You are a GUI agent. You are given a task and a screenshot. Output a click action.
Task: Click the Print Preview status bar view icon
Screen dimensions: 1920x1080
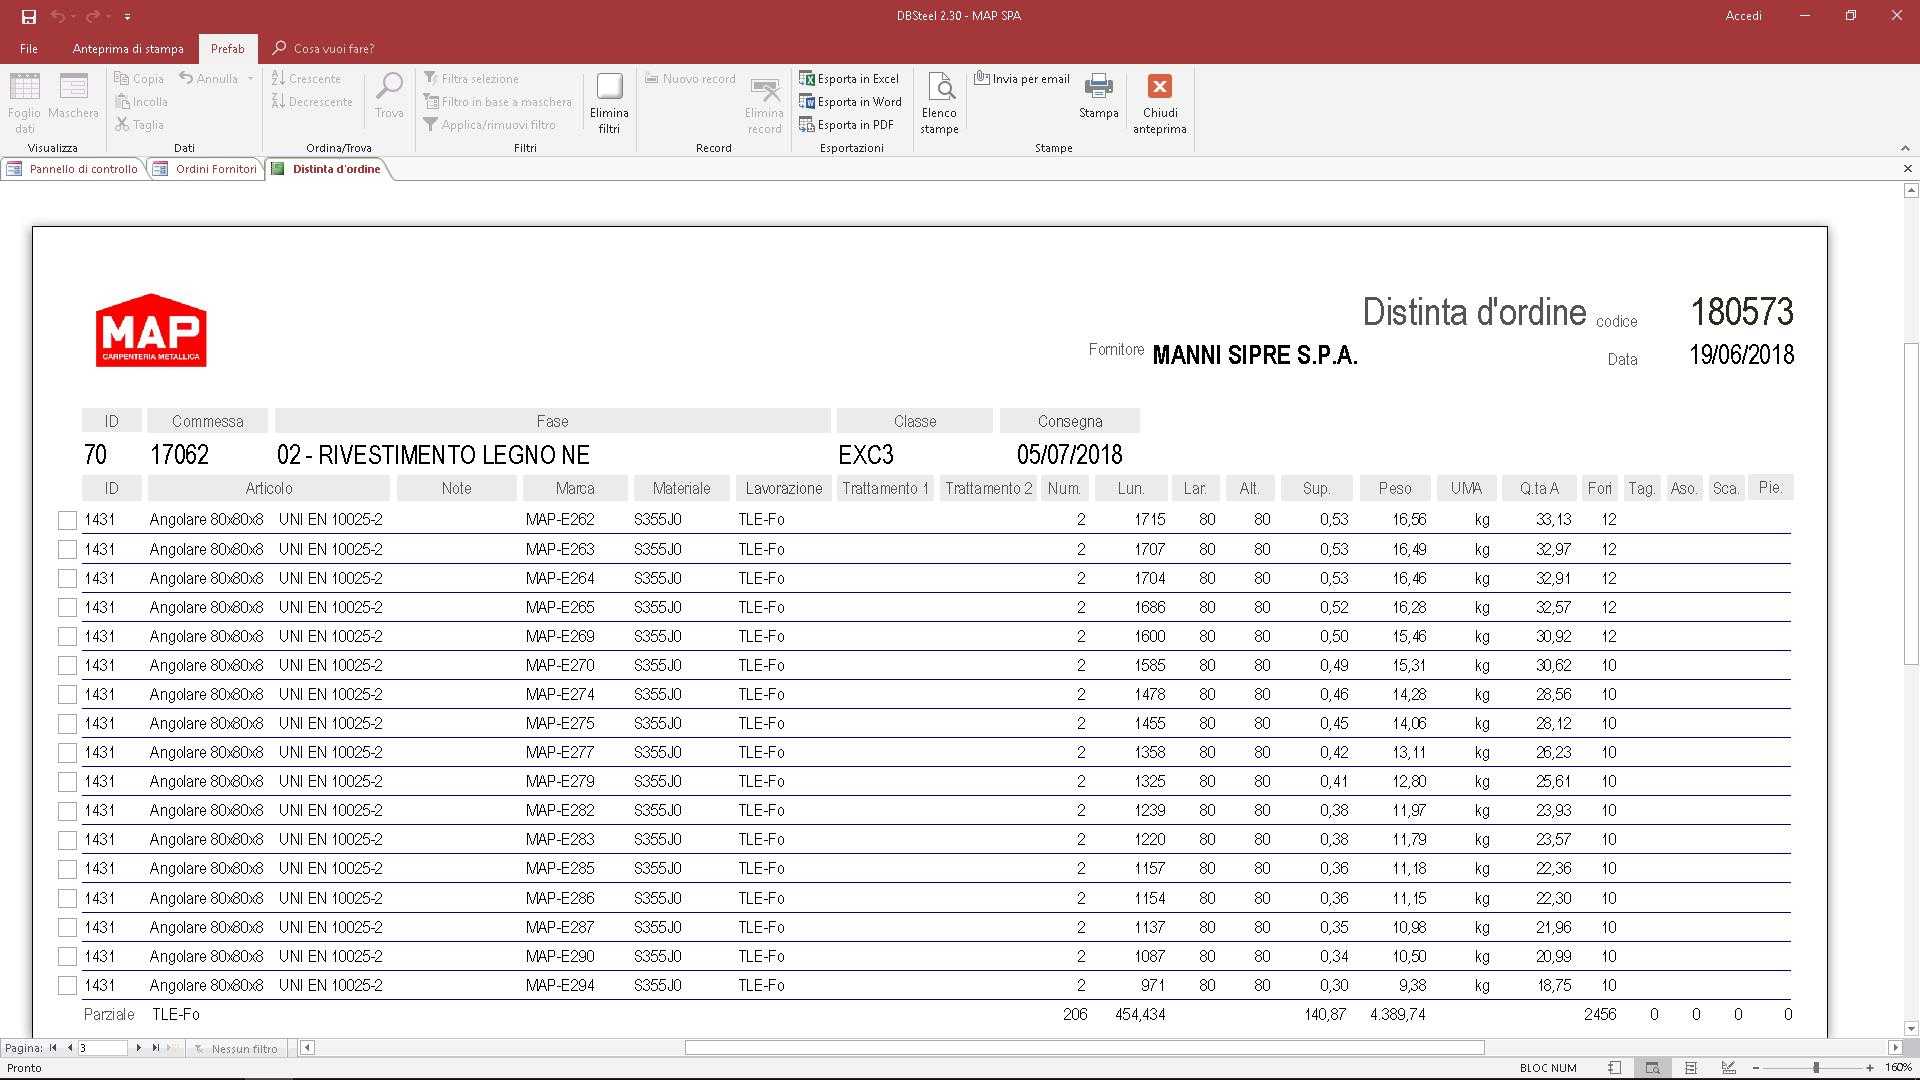[x=1652, y=1068]
